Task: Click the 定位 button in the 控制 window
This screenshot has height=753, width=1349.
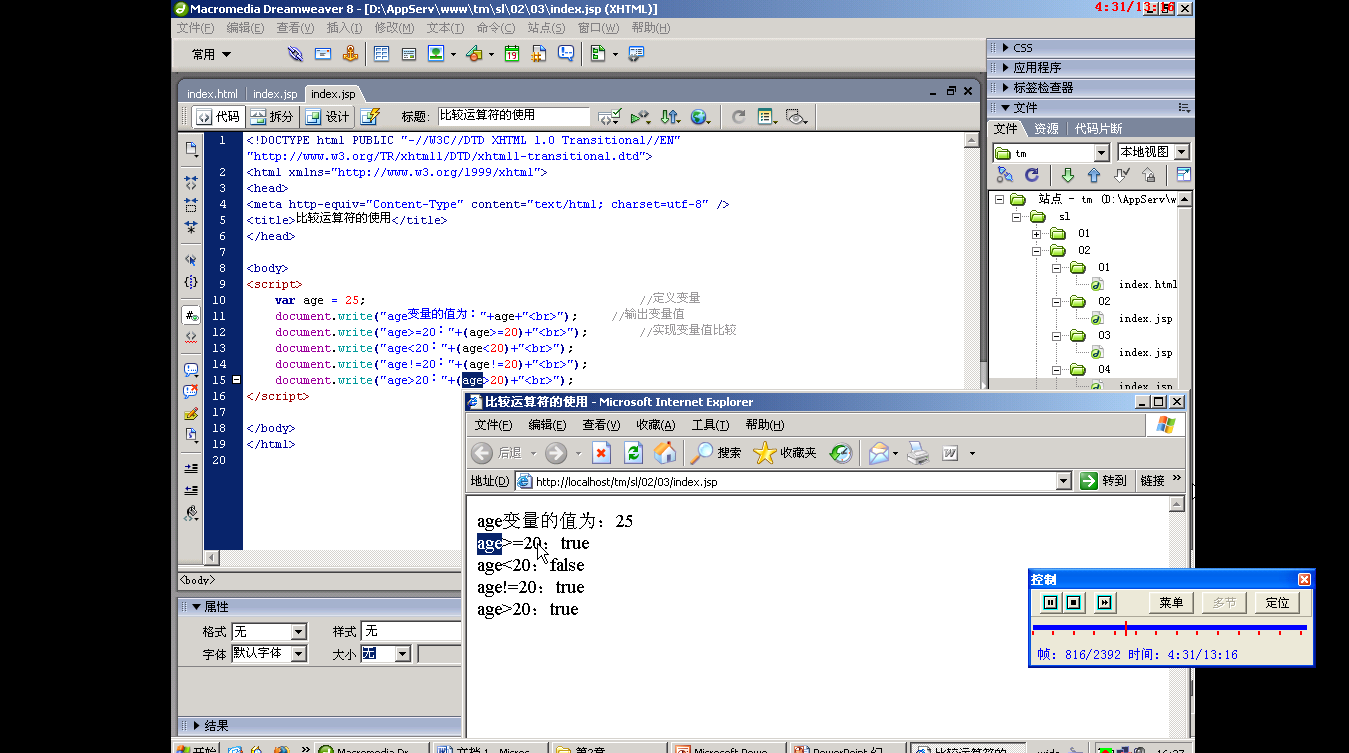Action: [x=1277, y=602]
